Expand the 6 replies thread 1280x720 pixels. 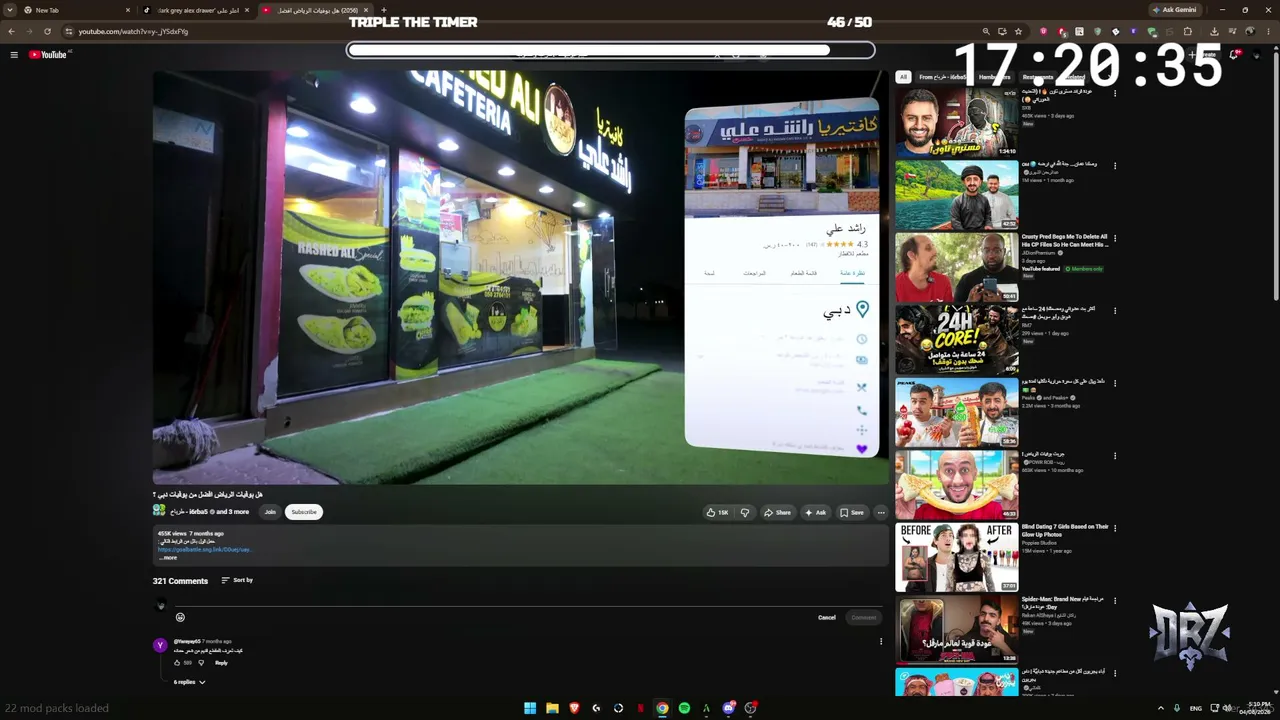pos(189,682)
